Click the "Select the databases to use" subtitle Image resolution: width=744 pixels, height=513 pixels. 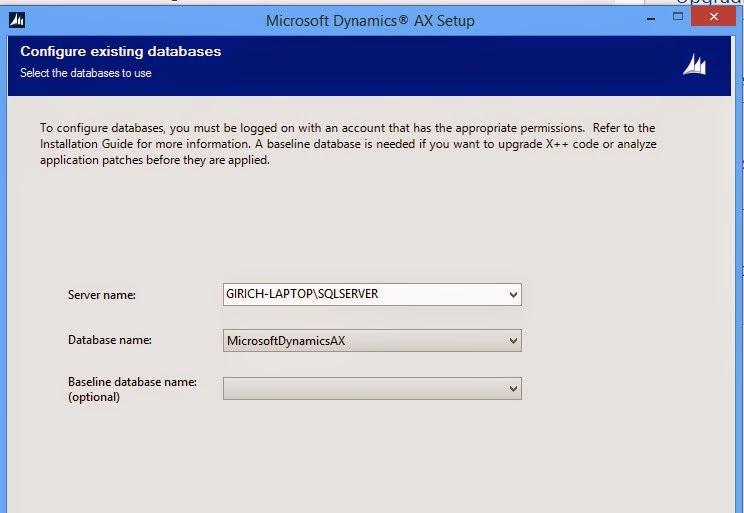tap(86, 73)
